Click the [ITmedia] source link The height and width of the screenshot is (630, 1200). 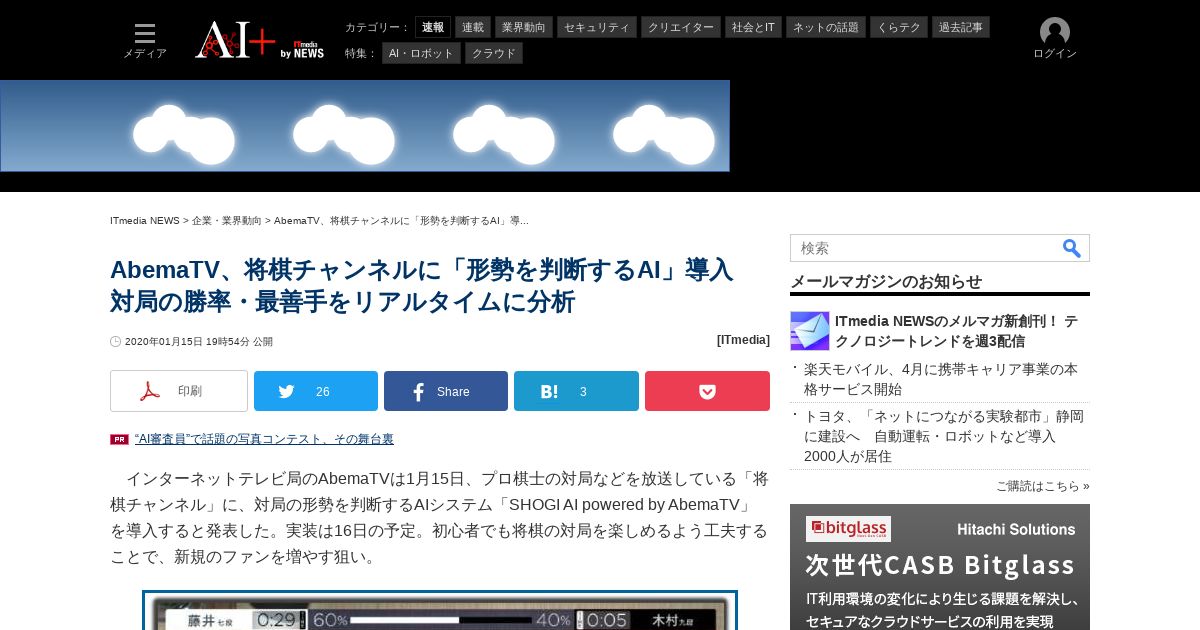tap(743, 340)
